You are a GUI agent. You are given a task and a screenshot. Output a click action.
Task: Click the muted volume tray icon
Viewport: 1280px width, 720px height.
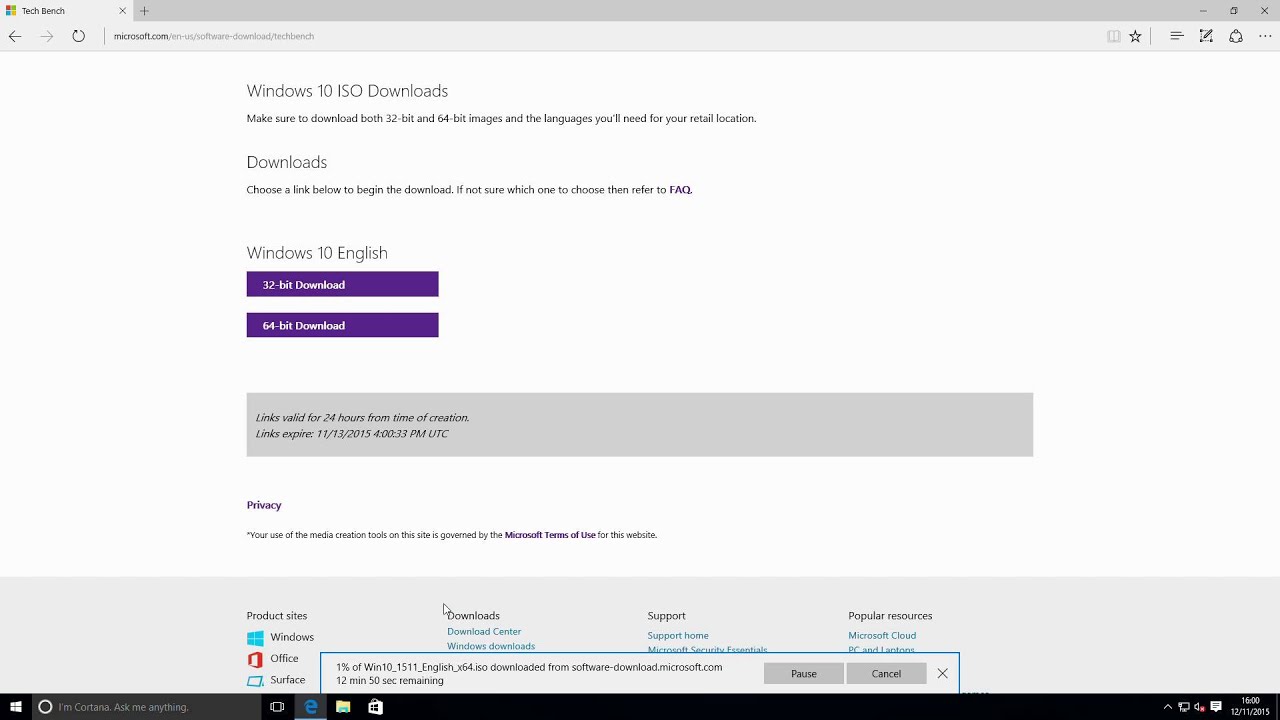[x=1199, y=707]
